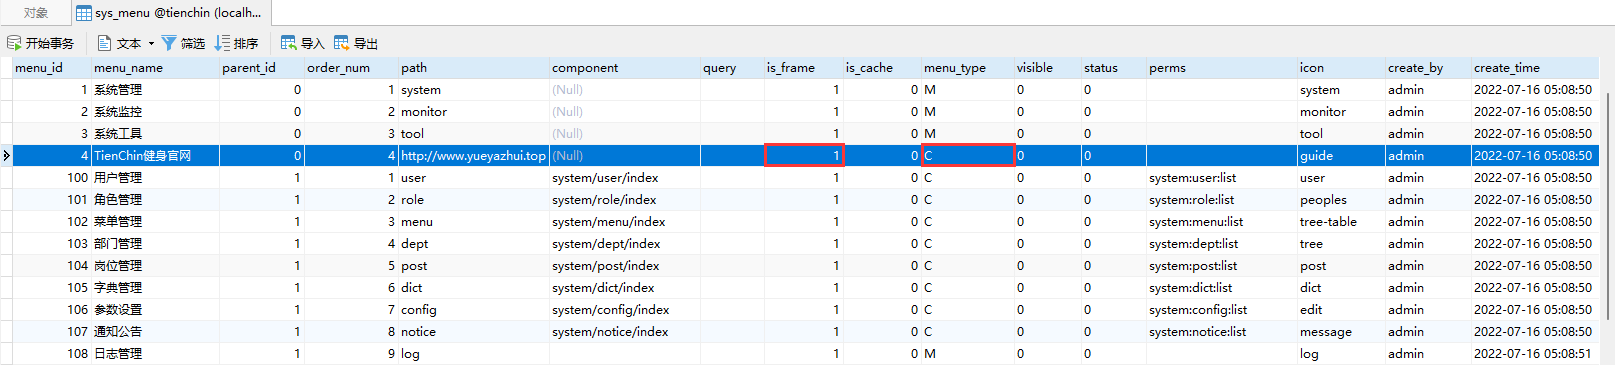This screenshot has width=1615, height=365.
Task: Click the create_time cell '2022-07-16 05:08:51'
Action: tap(1535, 354)
